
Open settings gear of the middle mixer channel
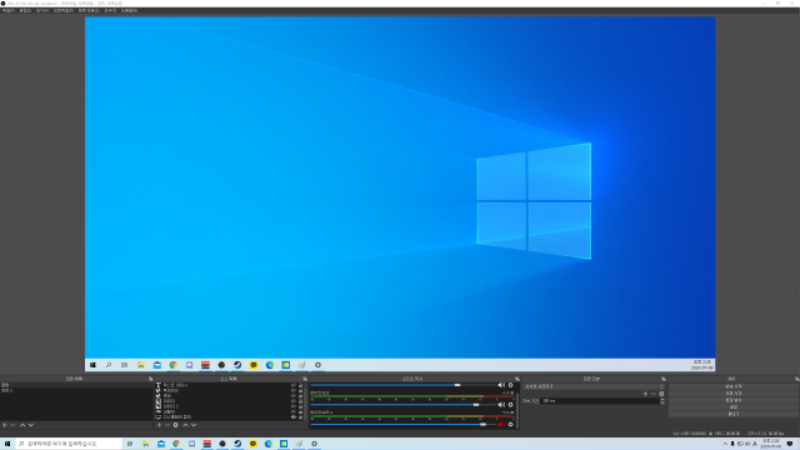[x=510, y=405]
